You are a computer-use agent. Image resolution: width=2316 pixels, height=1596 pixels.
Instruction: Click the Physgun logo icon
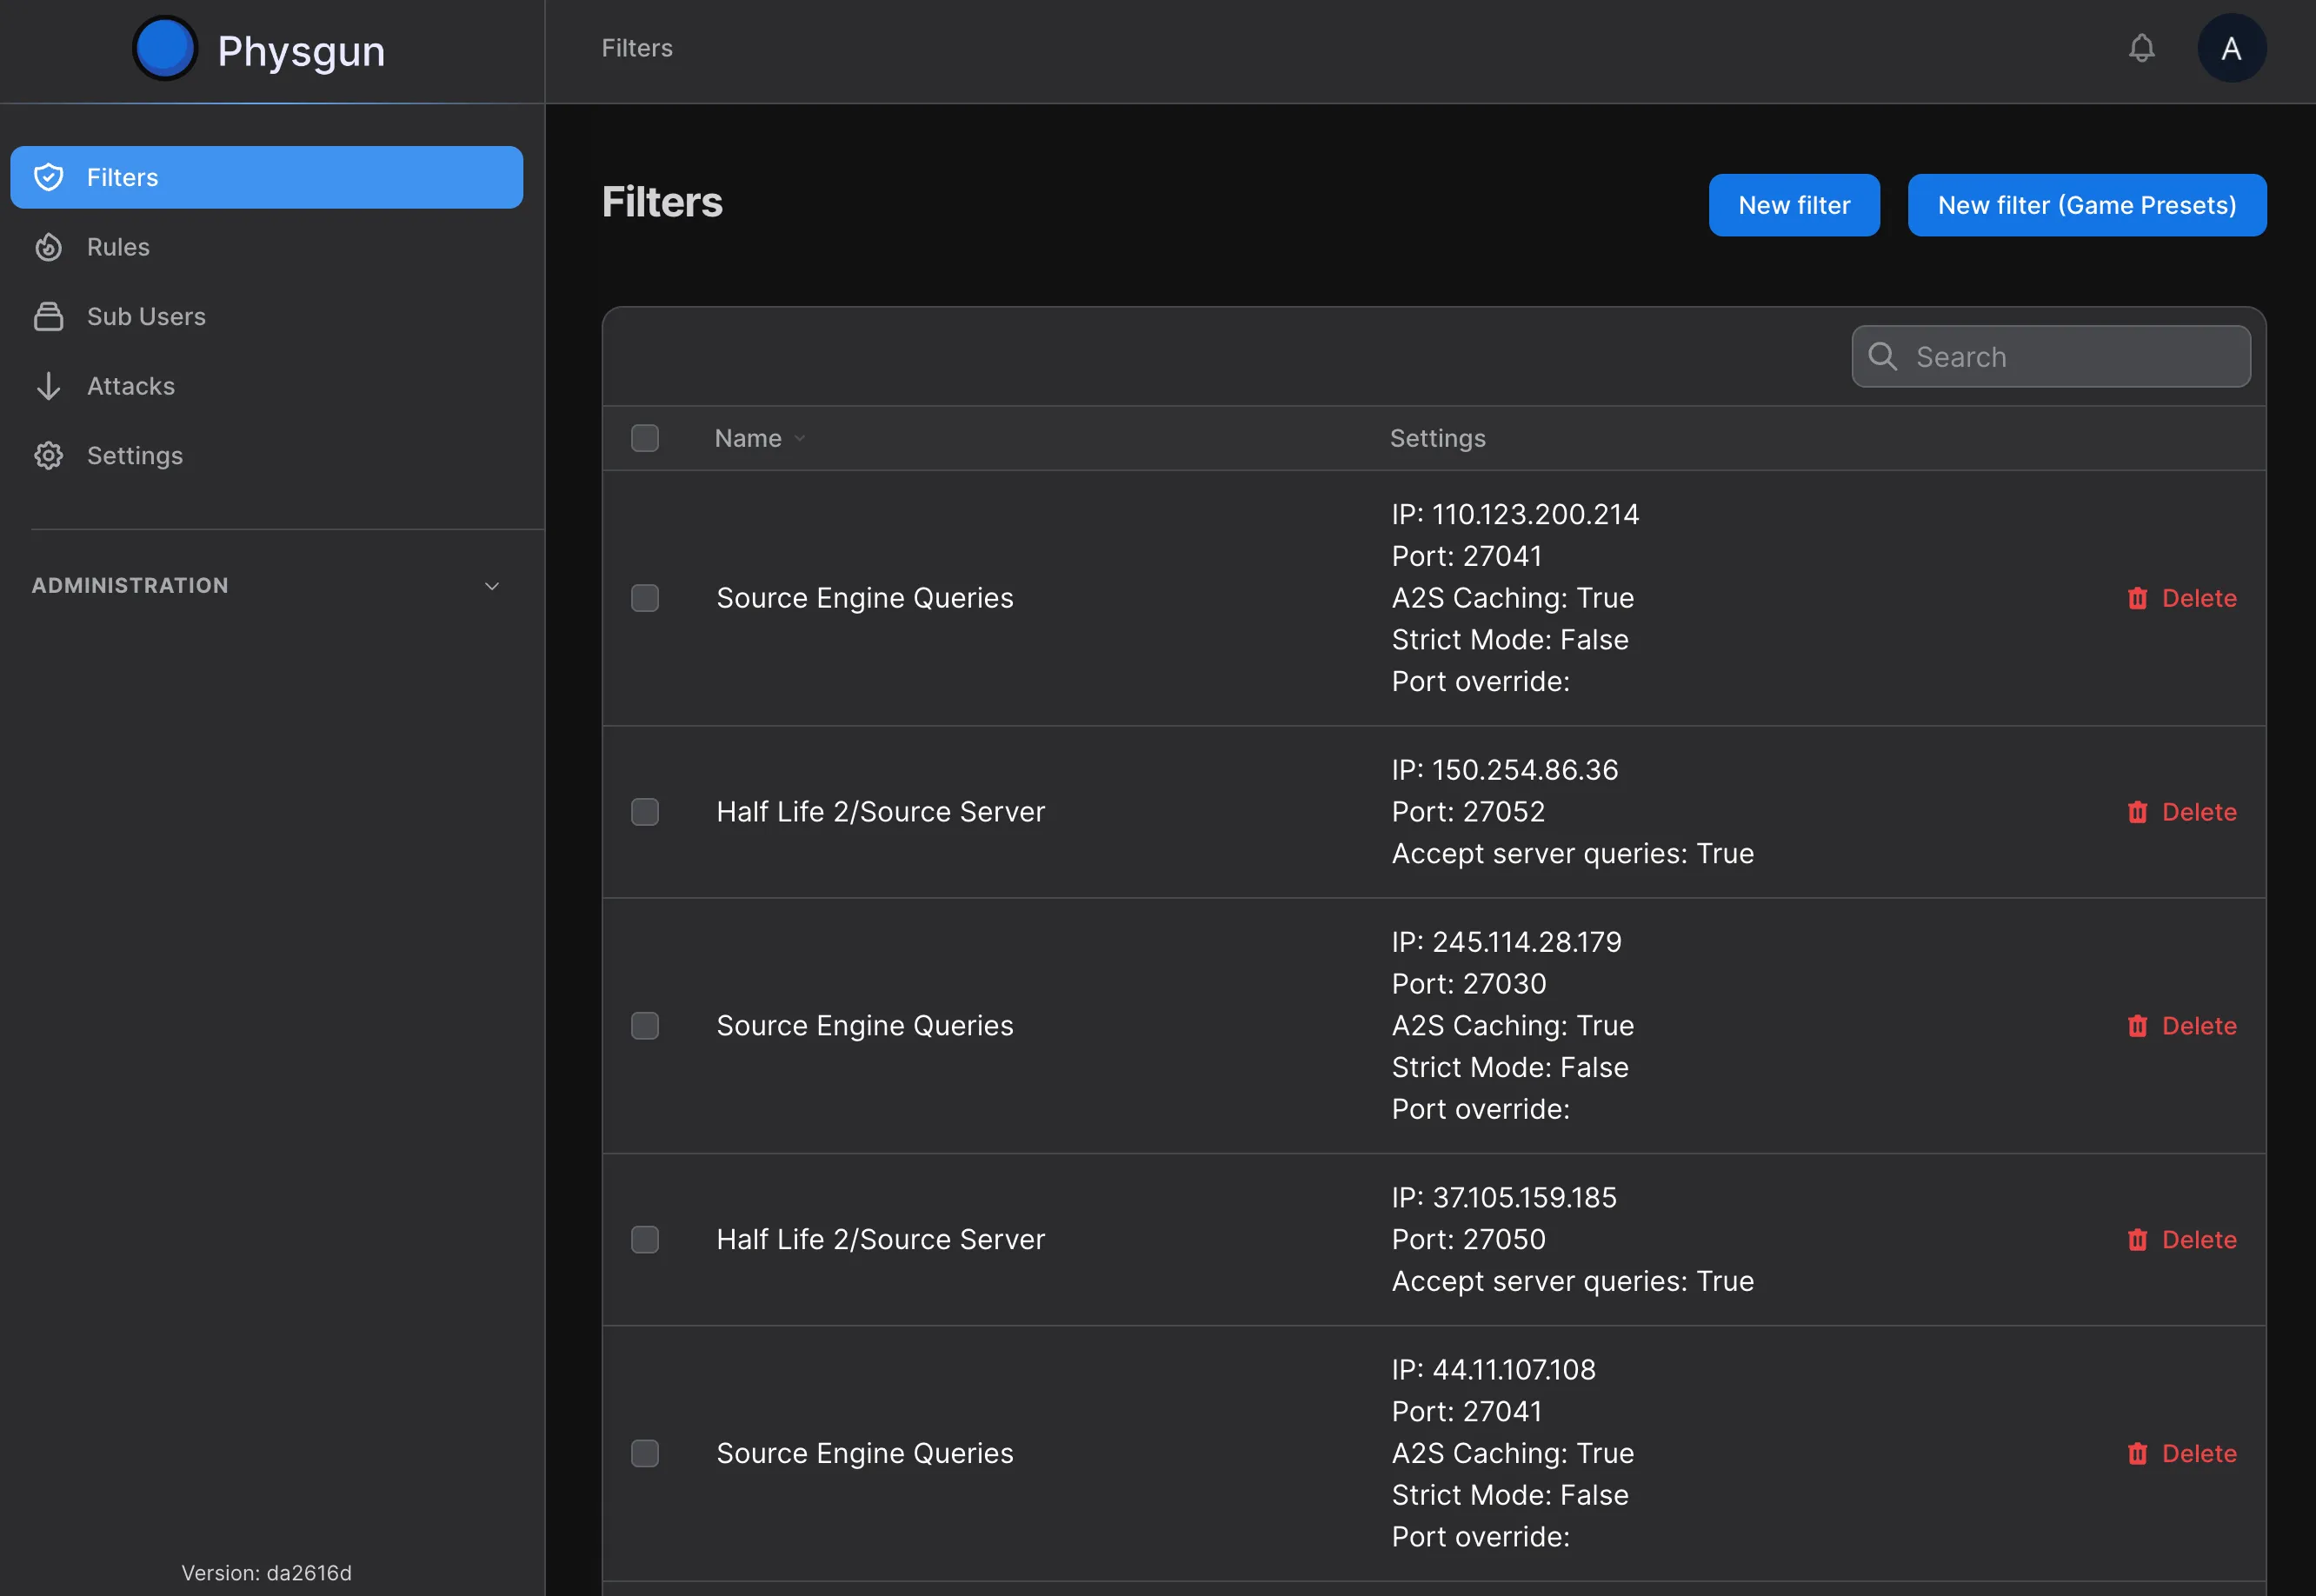coord(165,47)
